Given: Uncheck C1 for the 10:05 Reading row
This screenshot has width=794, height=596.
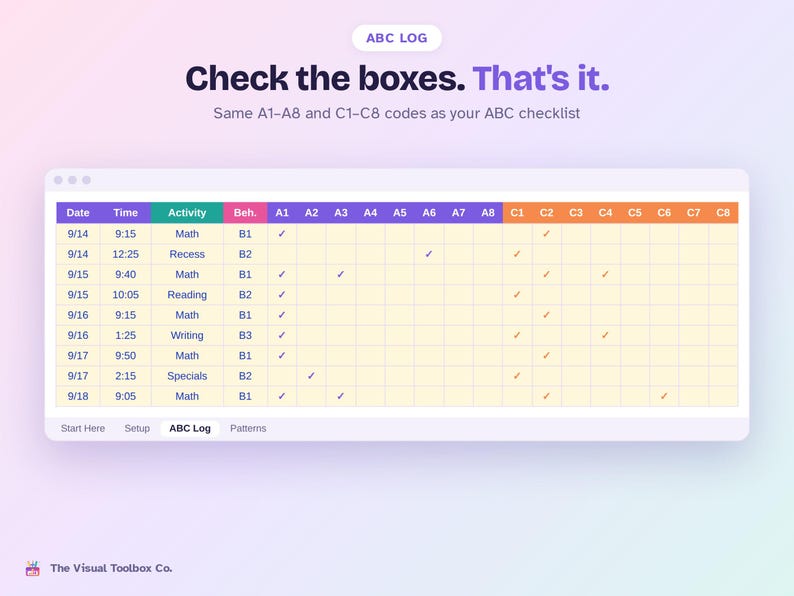Looking at the screenshot, I should [517, 295].
